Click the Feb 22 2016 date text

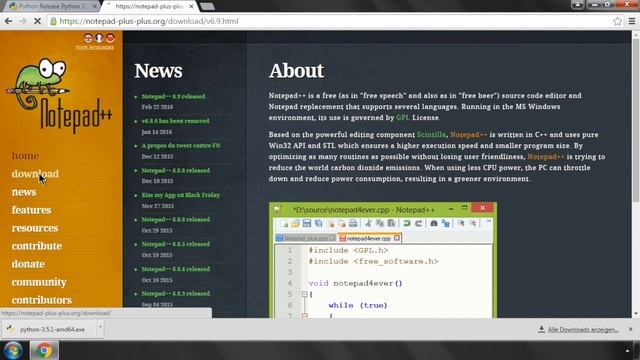pyautogui.click(x=157, y=107)
